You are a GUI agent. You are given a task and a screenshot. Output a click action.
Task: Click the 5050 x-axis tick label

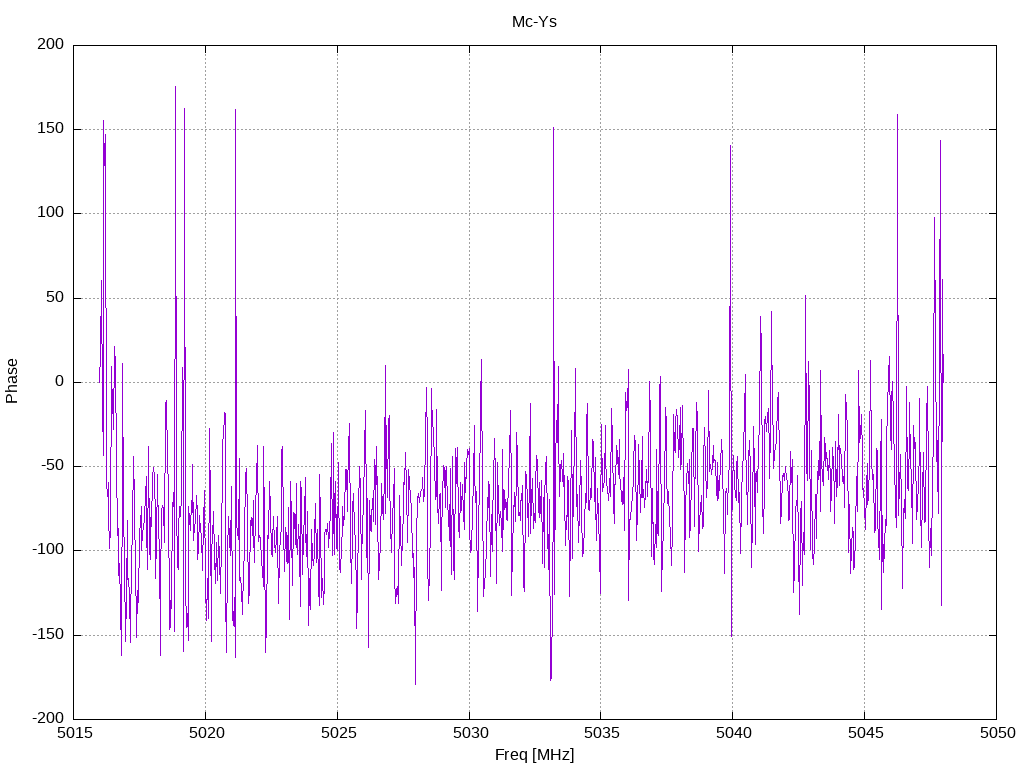pyautogui.click(x=997, y=733)
